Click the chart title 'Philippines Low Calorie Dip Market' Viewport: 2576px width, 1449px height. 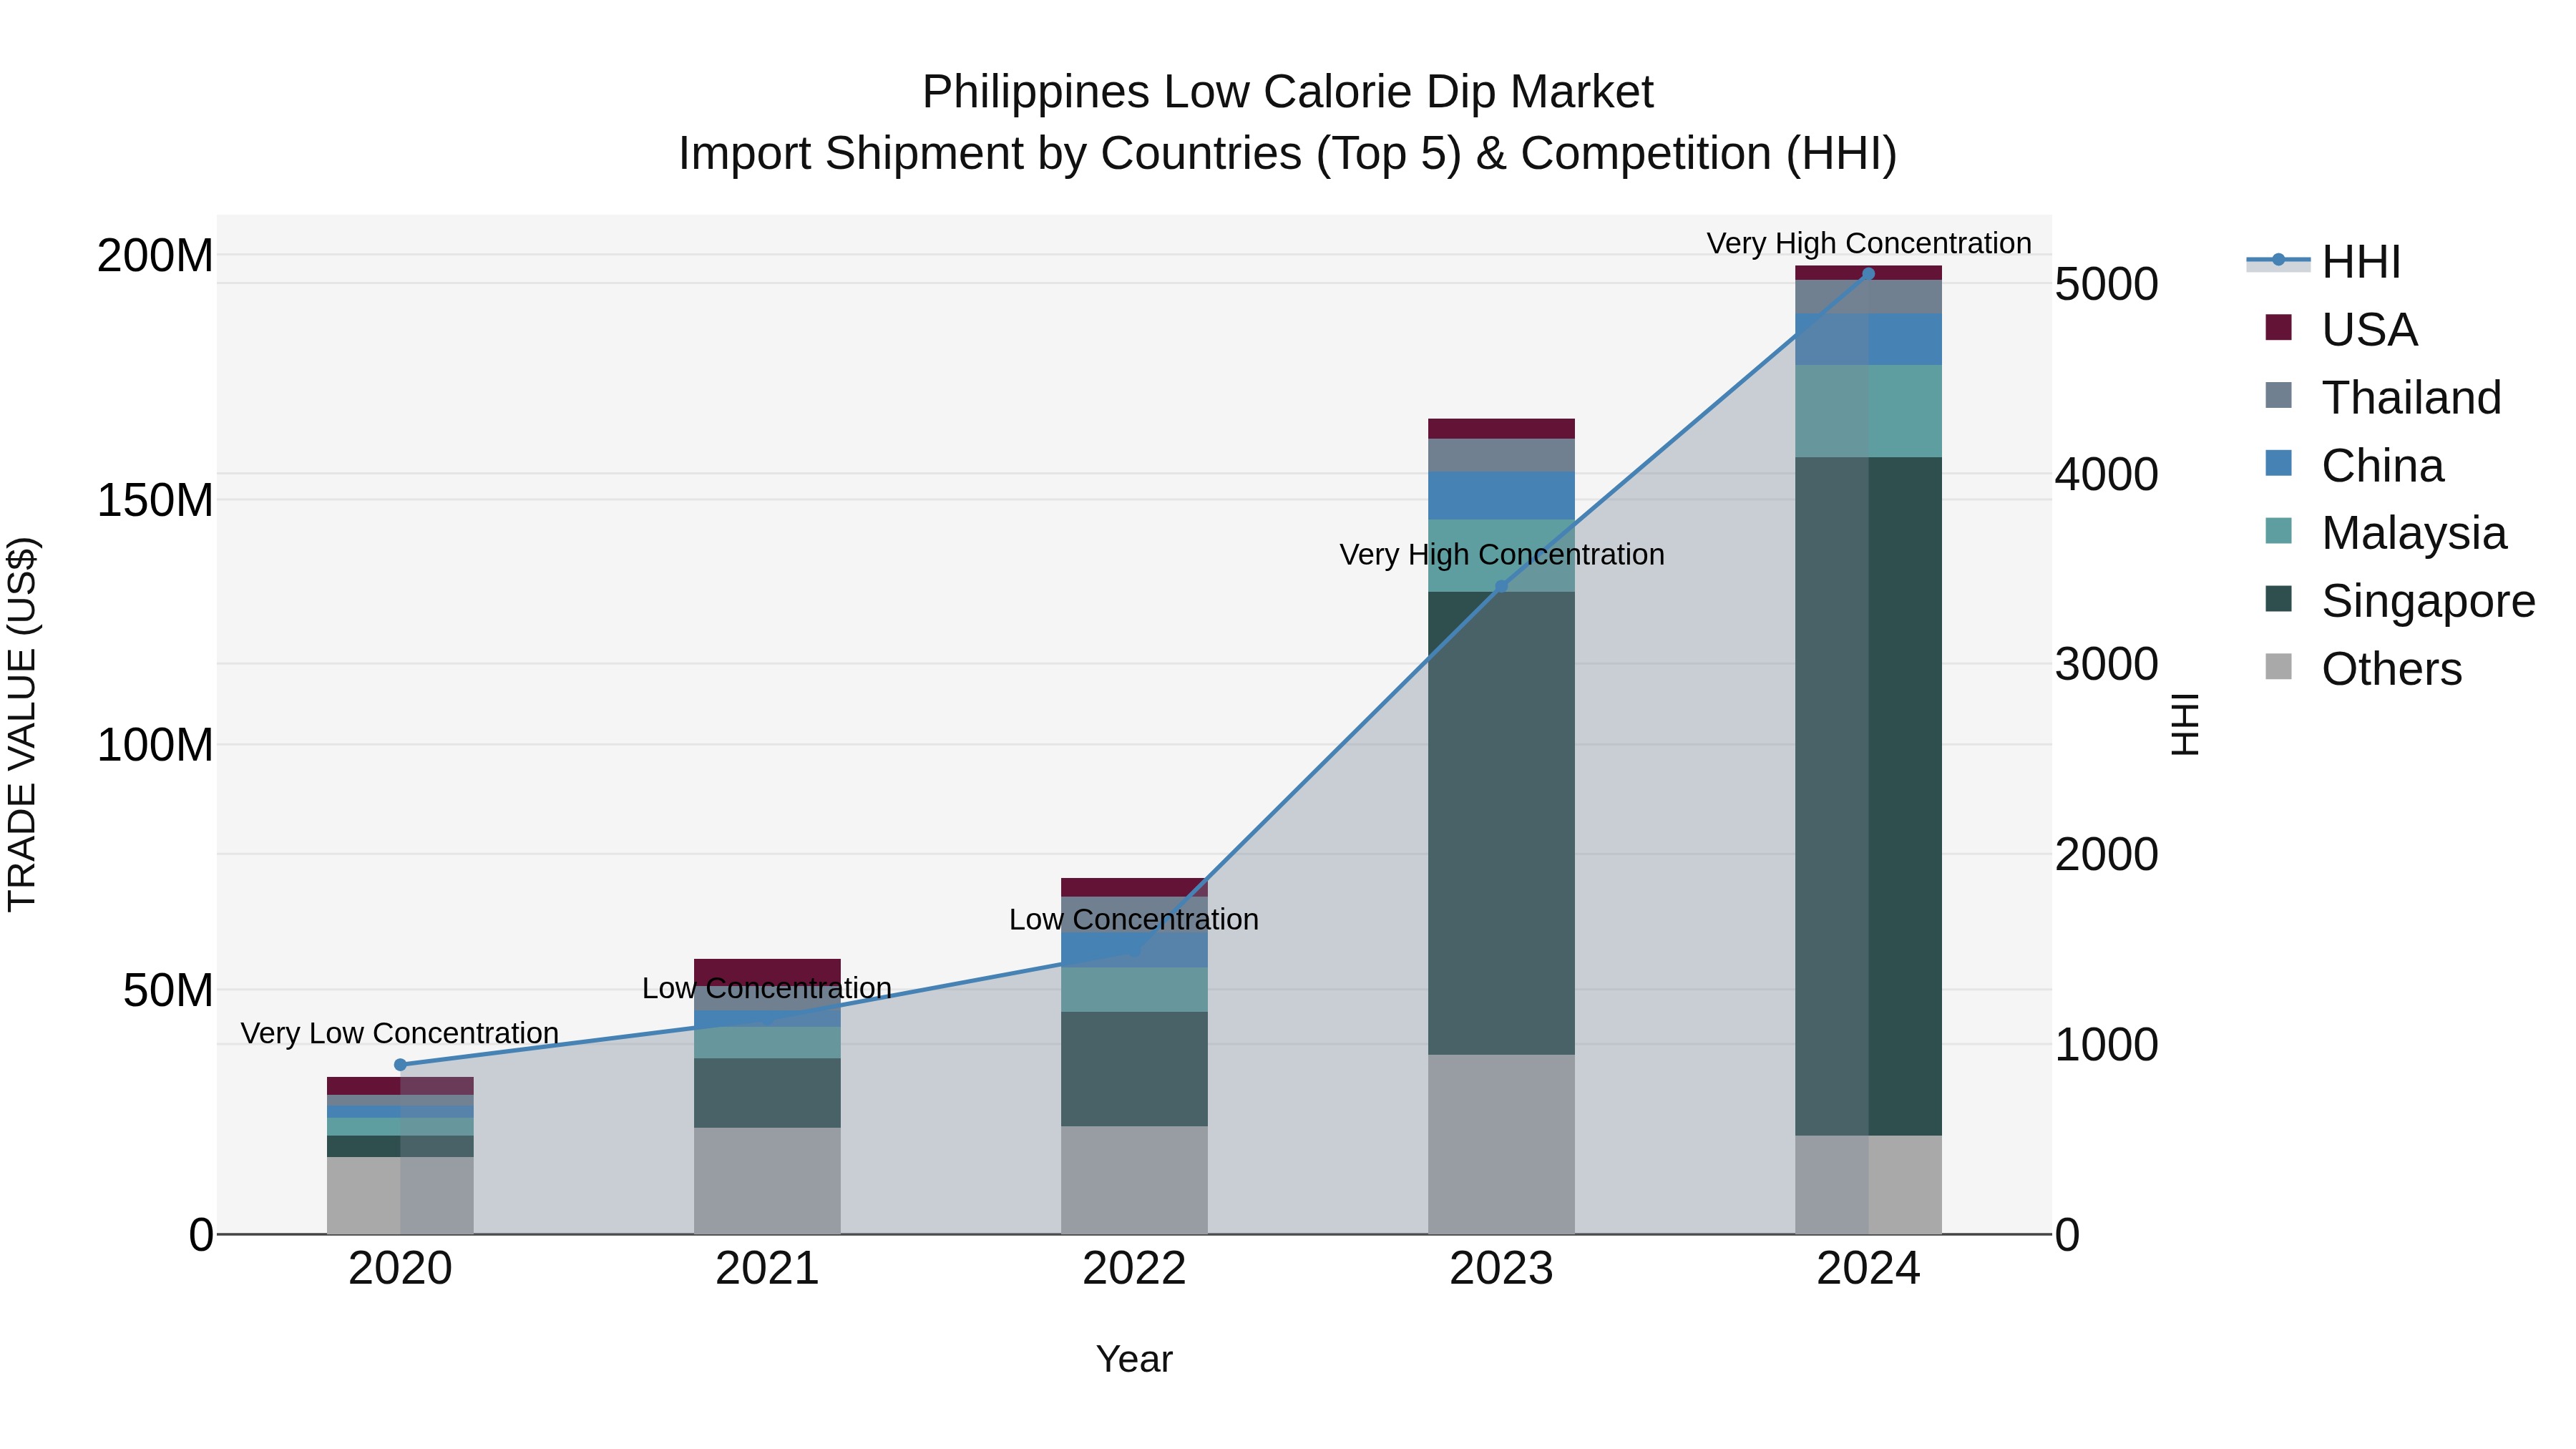tap(1288, 92)
